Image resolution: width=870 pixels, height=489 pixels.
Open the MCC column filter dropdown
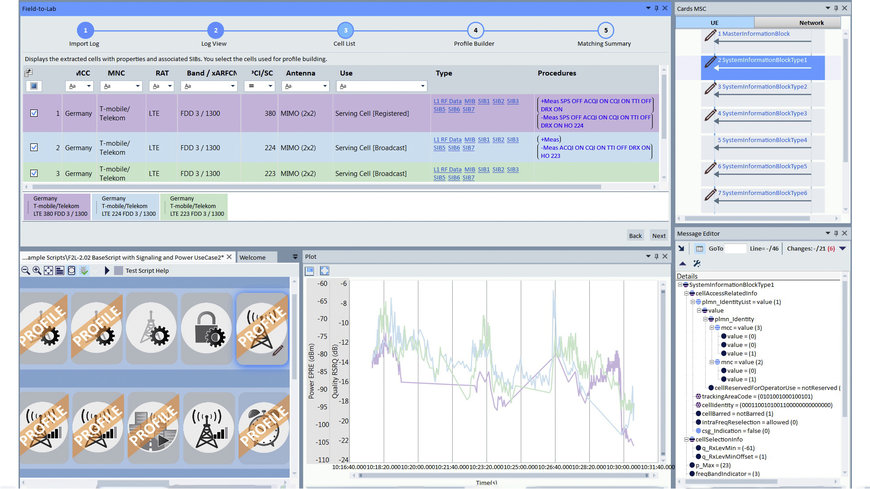88,86
